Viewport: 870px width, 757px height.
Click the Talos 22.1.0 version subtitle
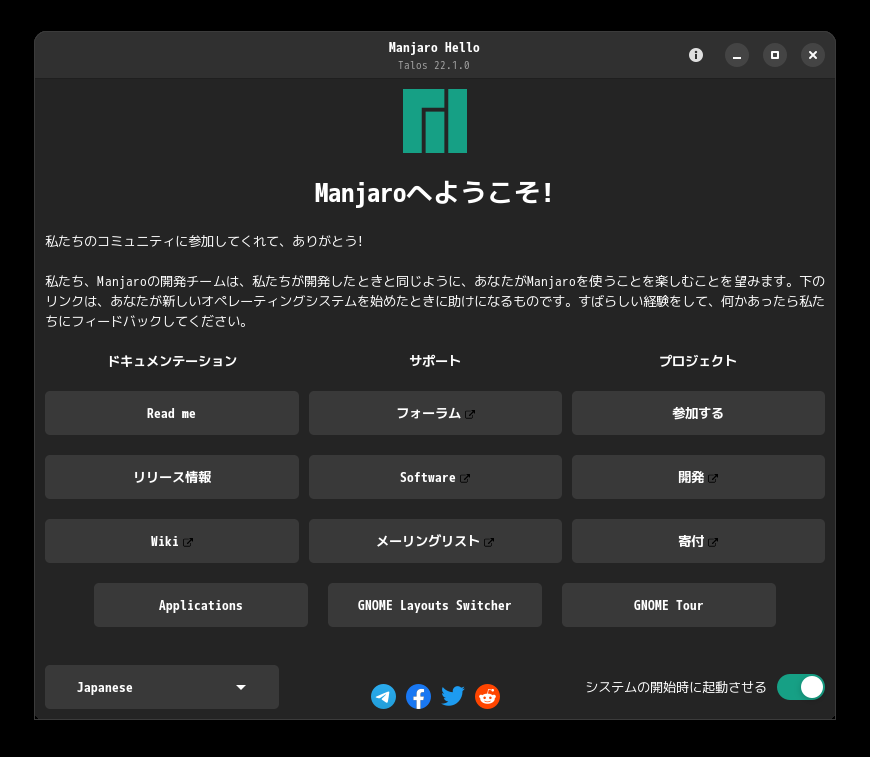point(434,65)
